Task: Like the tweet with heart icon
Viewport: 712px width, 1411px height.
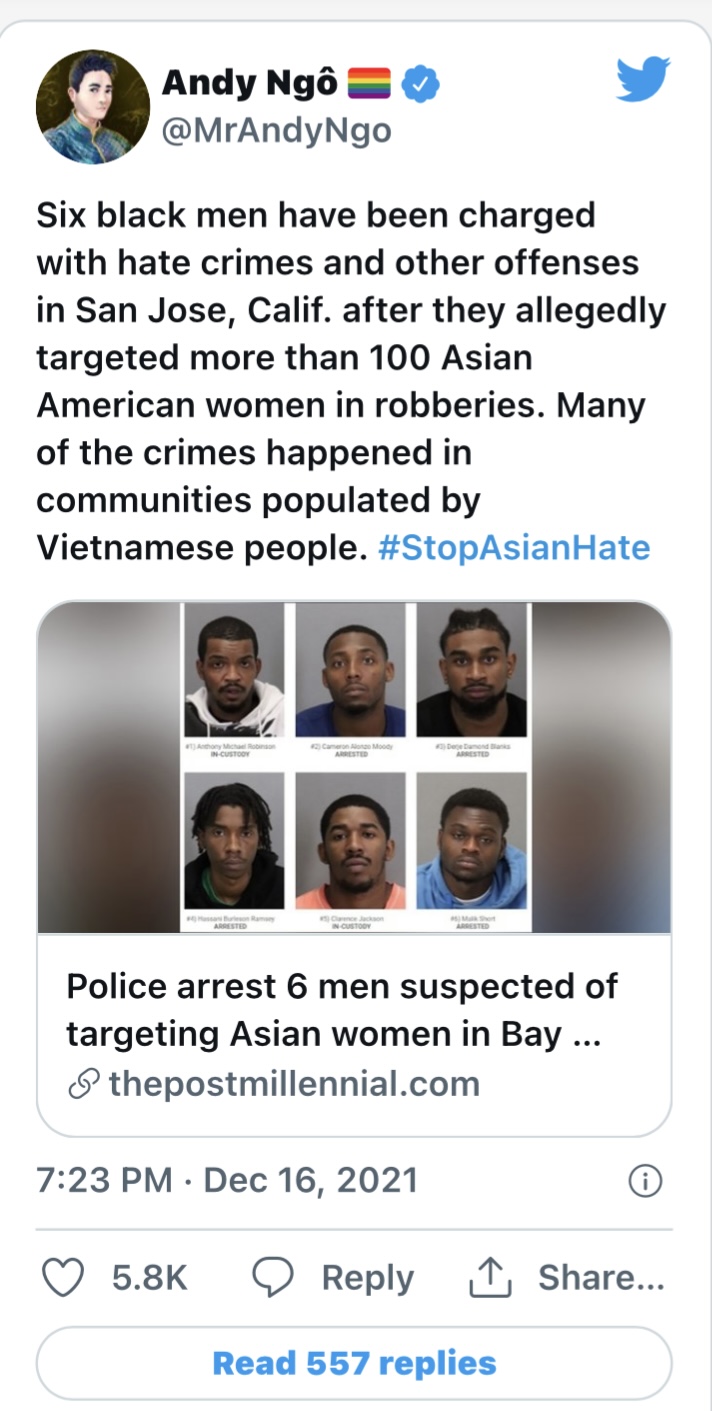Action: [64, 1278]
